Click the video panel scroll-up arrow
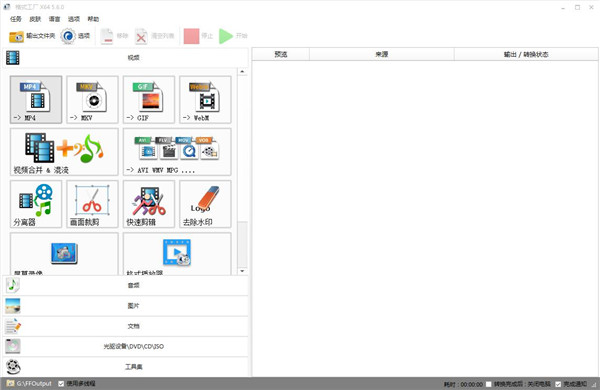This screenshot has height=390, width=600. click(x=242, y=72)
